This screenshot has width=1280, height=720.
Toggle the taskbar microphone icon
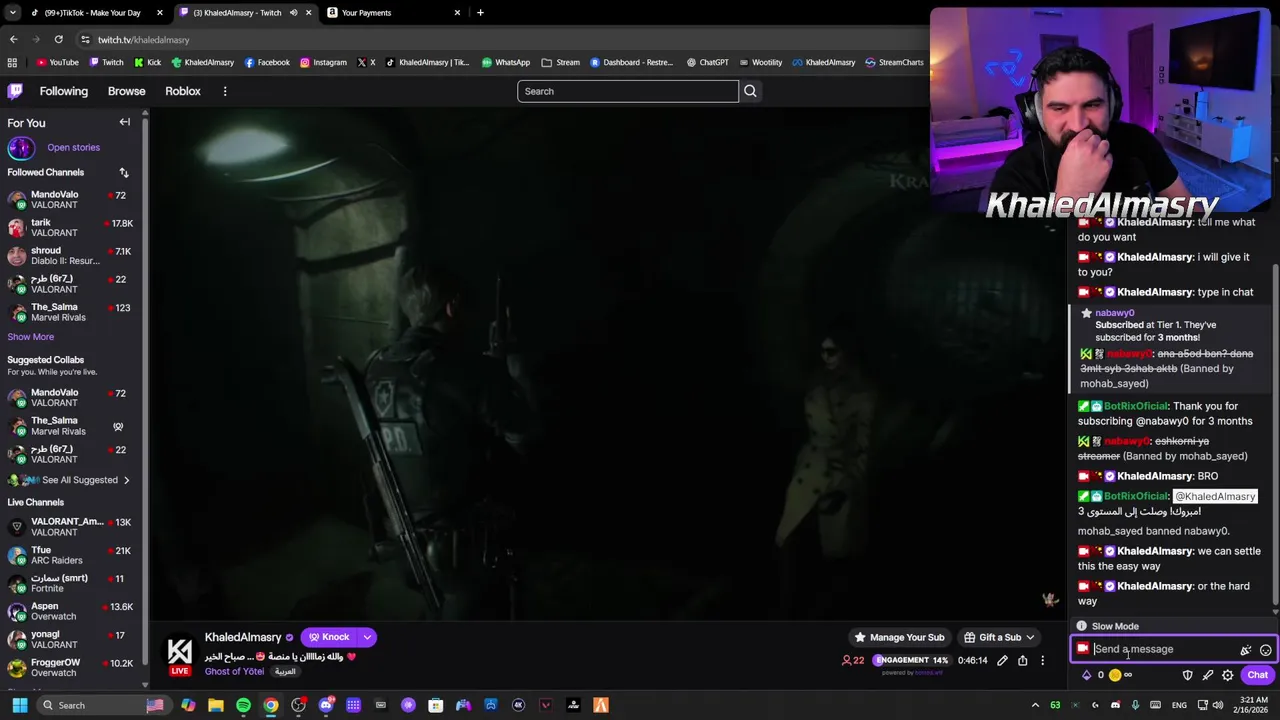point(1136,705)
